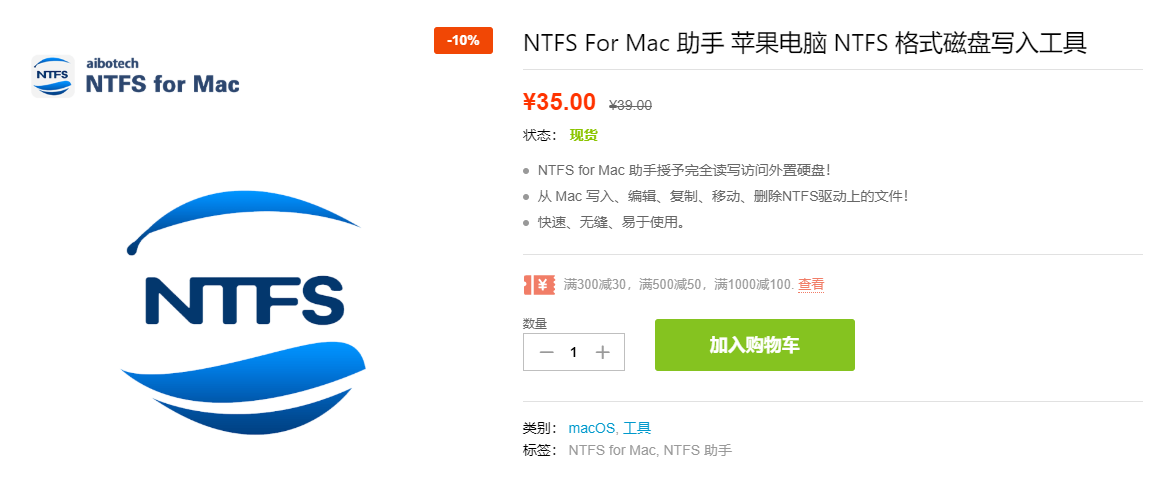Click the quantity input field
The width and height of the screenshot is (1155, 486).
(574, 352)
